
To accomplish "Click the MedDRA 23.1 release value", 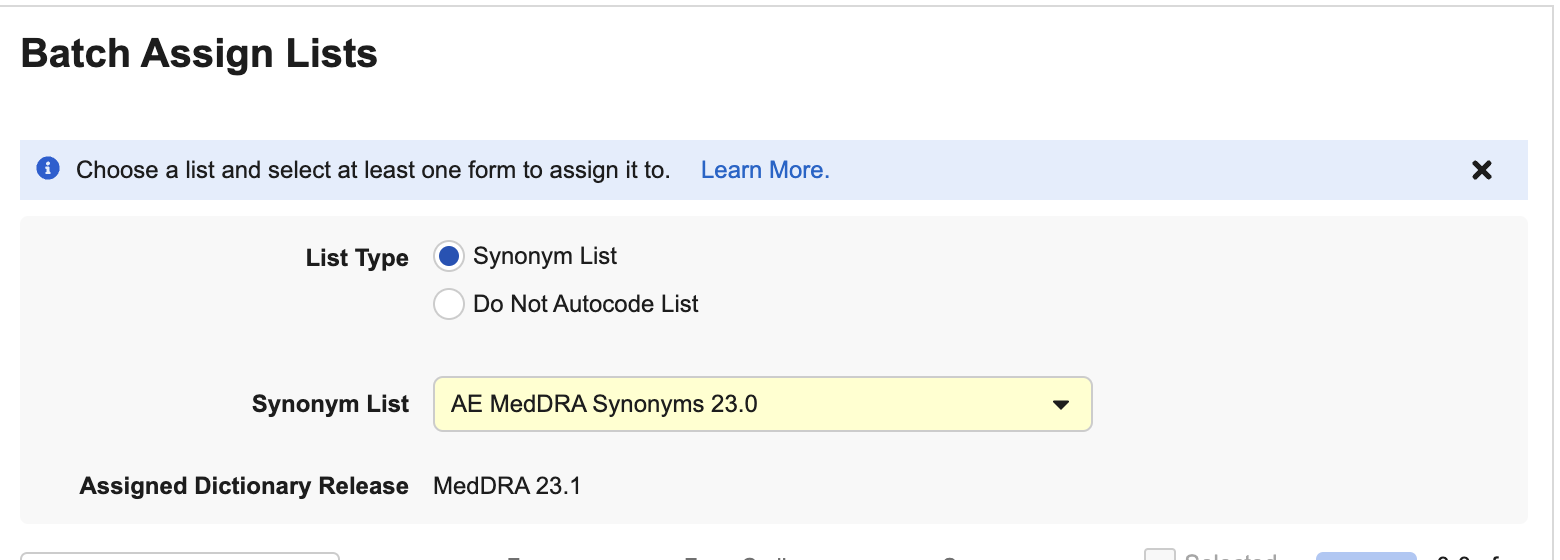I will click(507, 486).
